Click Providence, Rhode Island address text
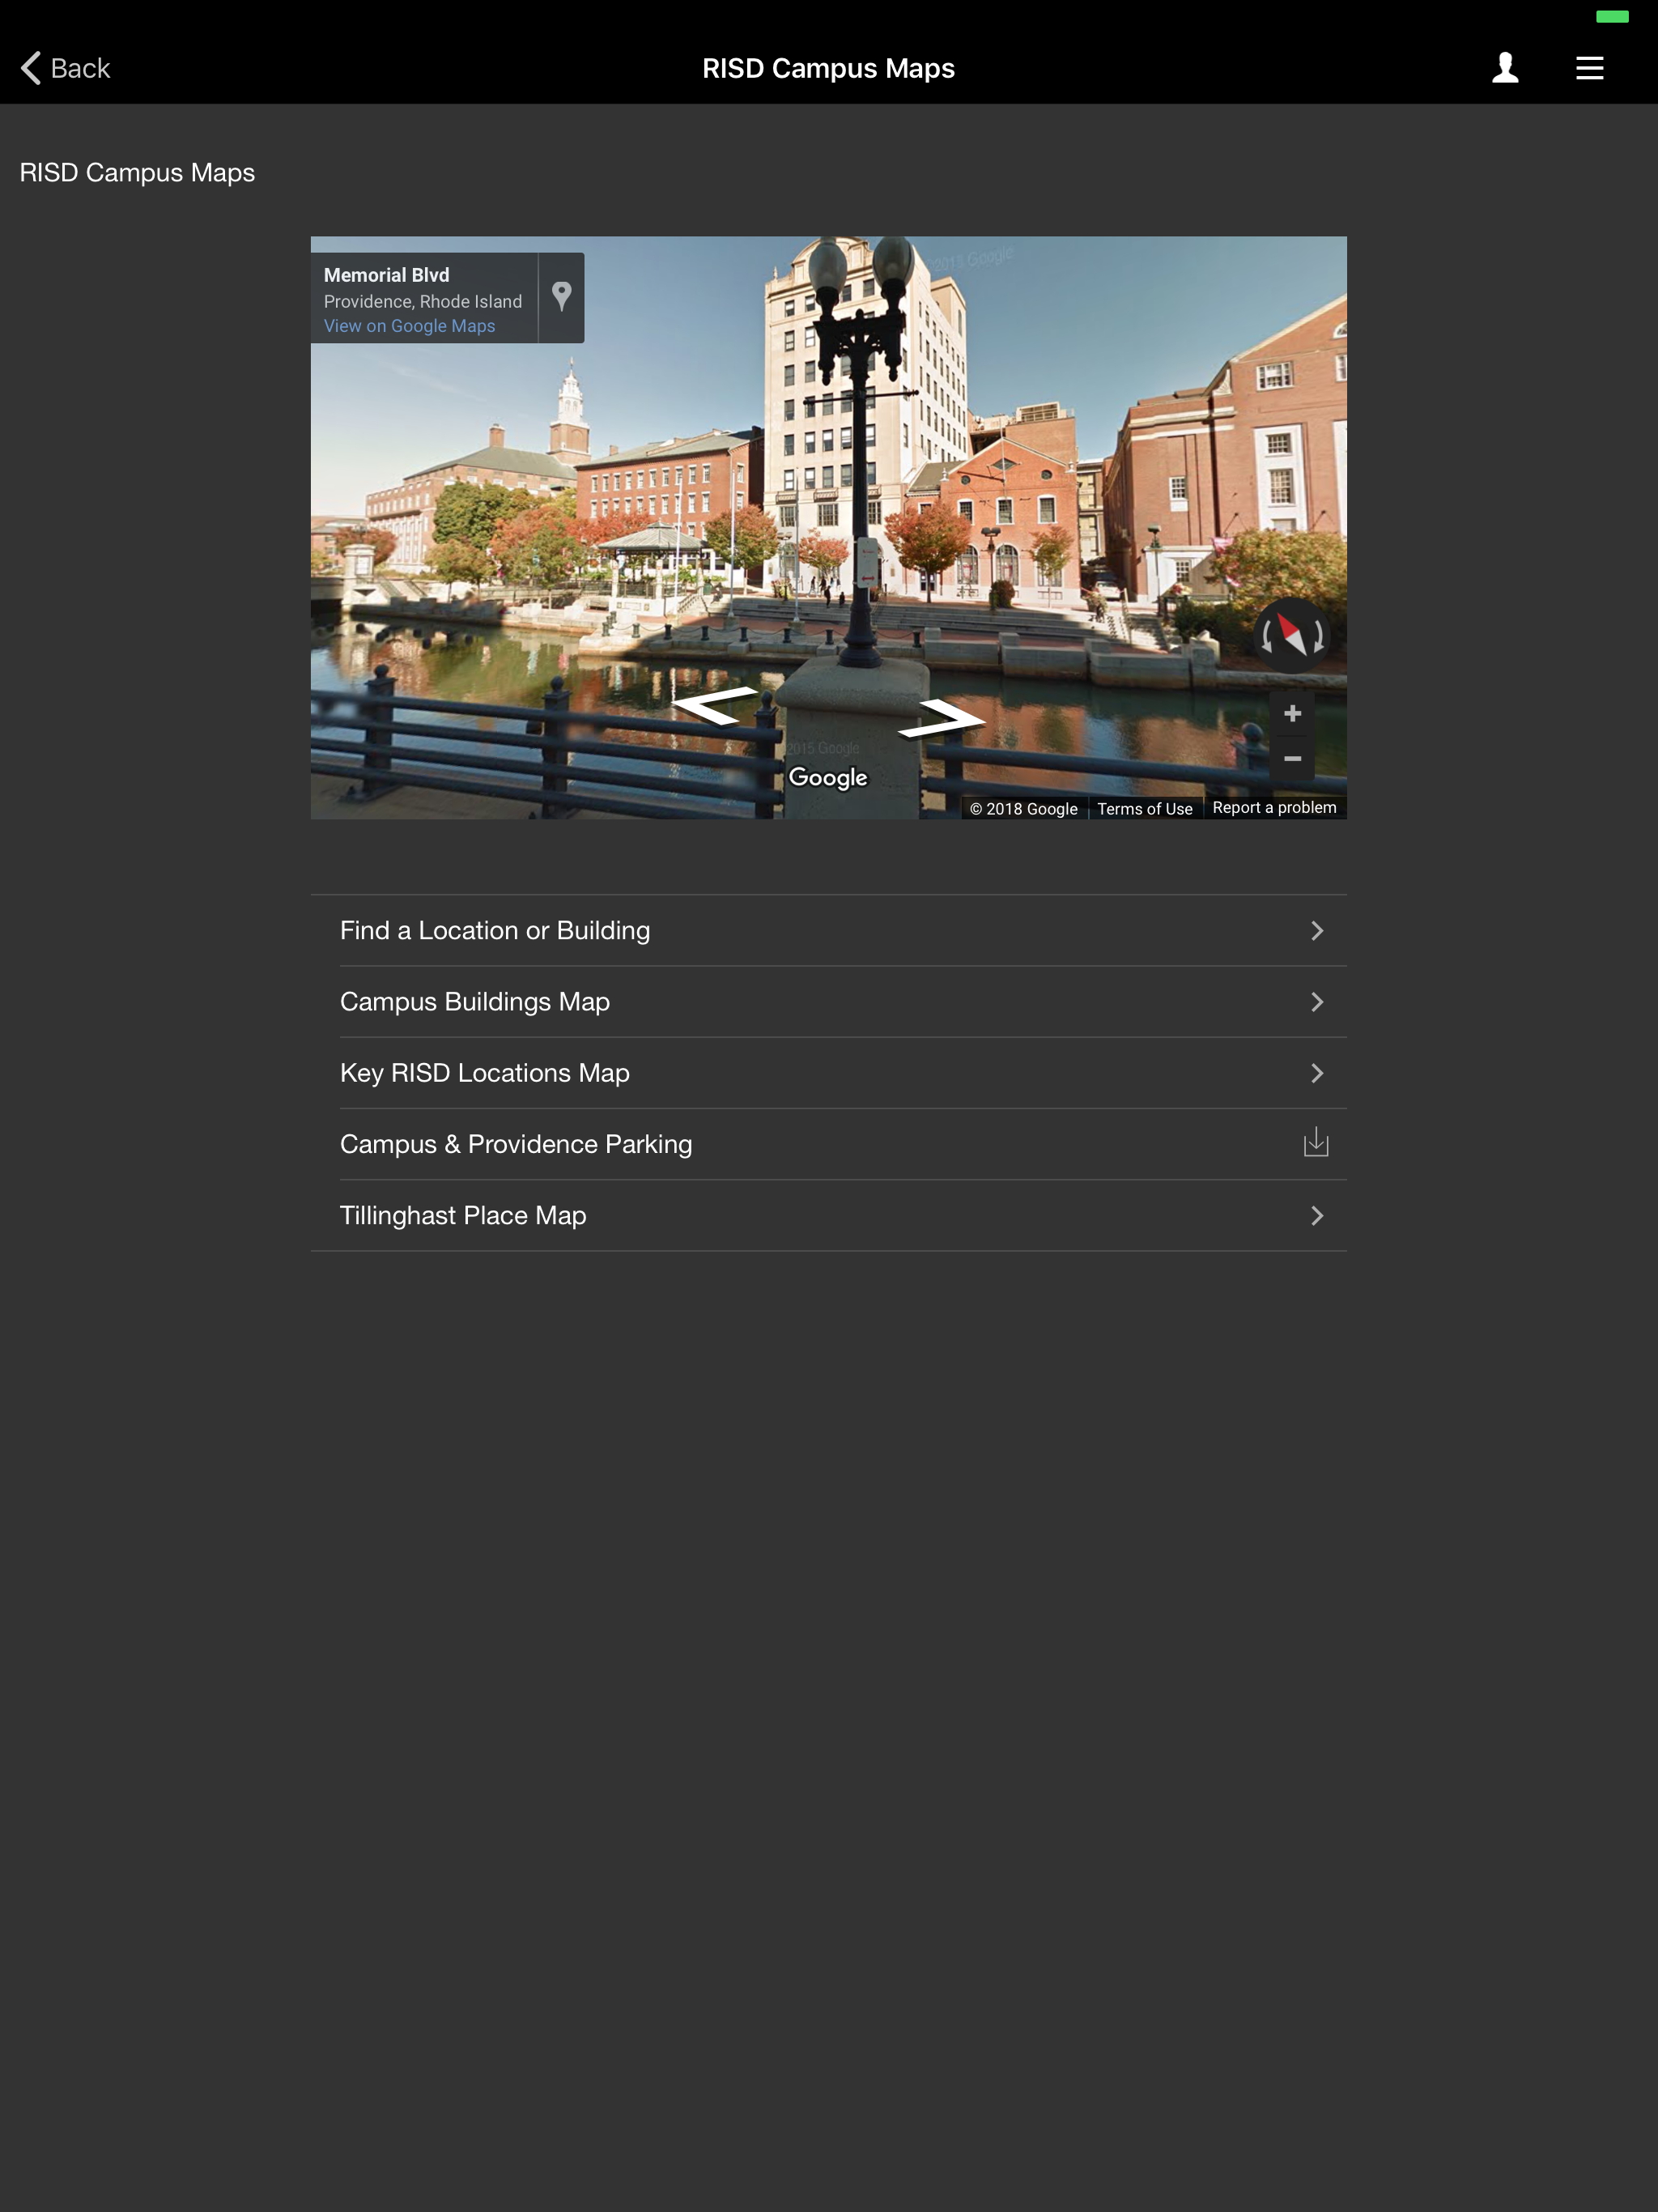This screenshot has width=1658, height=2212. click(422, 301)
